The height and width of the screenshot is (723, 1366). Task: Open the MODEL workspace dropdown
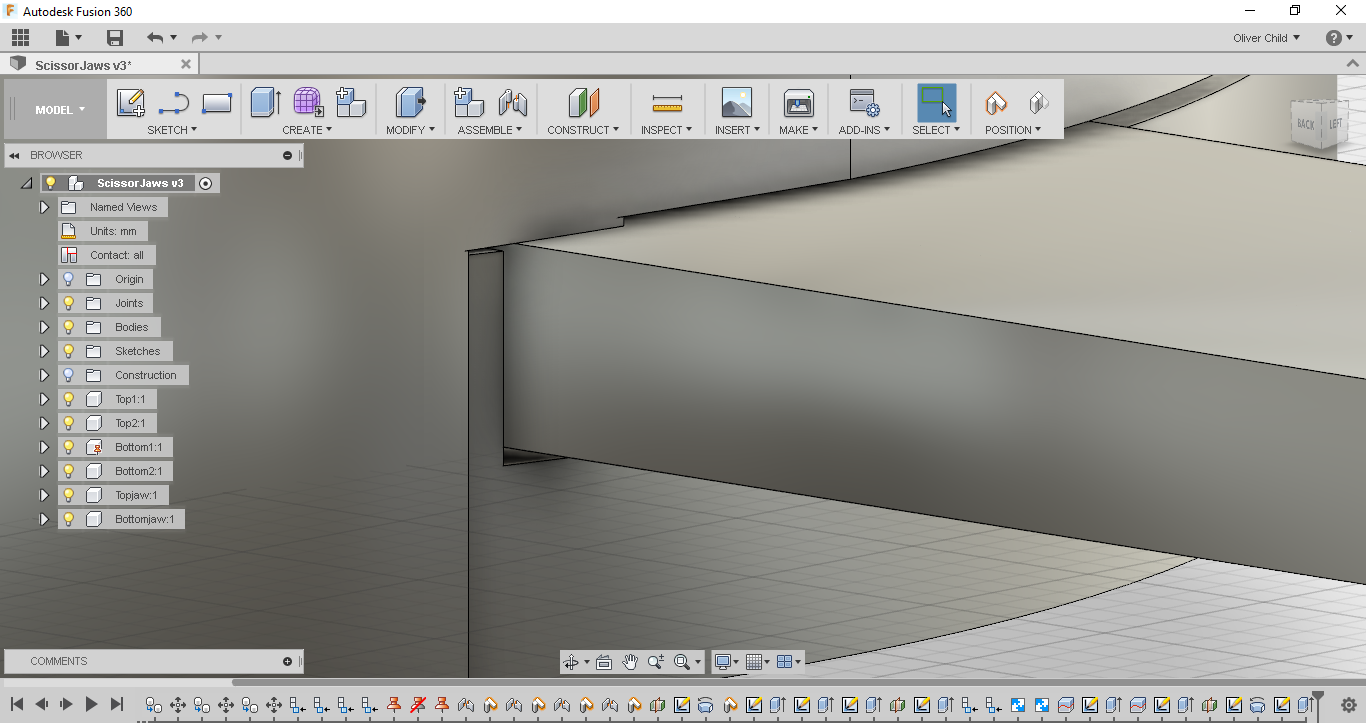[x=60, y=110]
